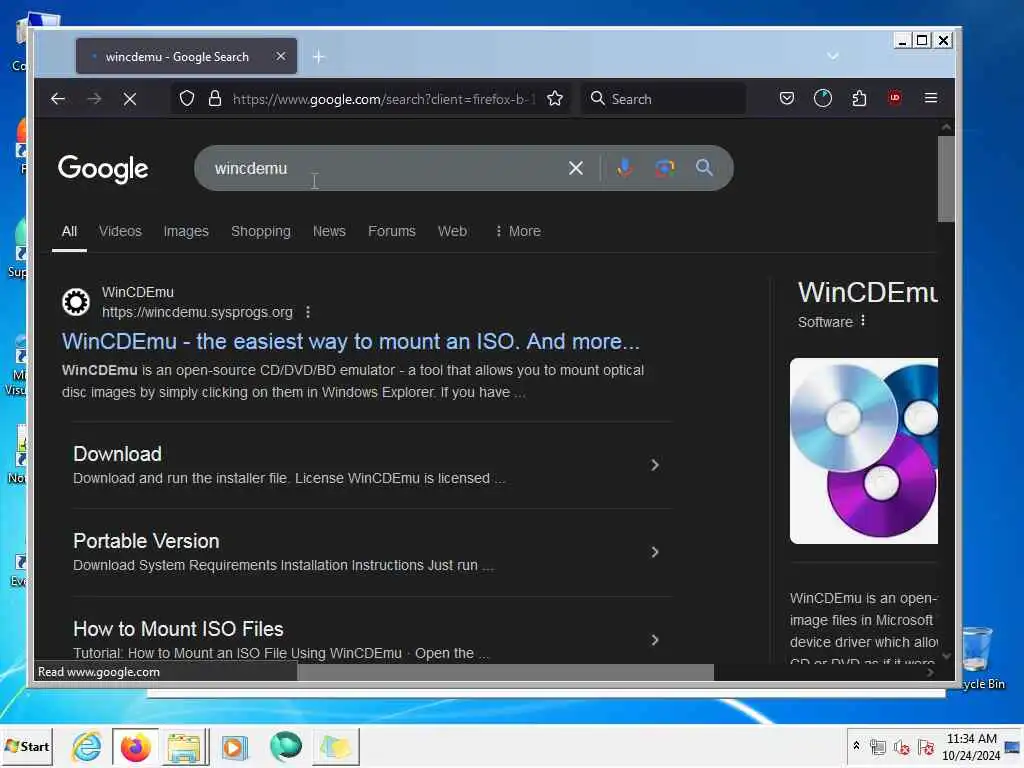Viewport: 1024px width, 768px height.
Task: Bookmark this page with star icon
Action: click(555, 99)
